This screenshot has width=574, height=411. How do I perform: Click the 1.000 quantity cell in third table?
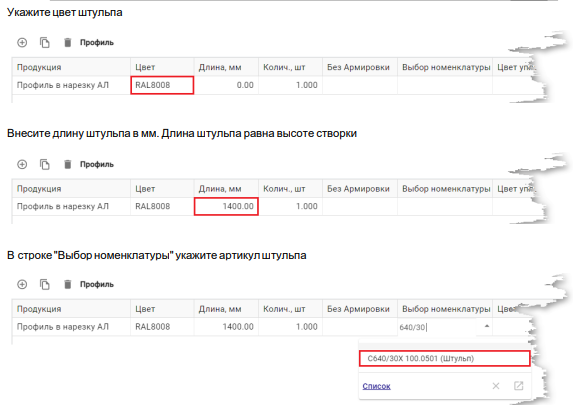click(x=290, y=327)
